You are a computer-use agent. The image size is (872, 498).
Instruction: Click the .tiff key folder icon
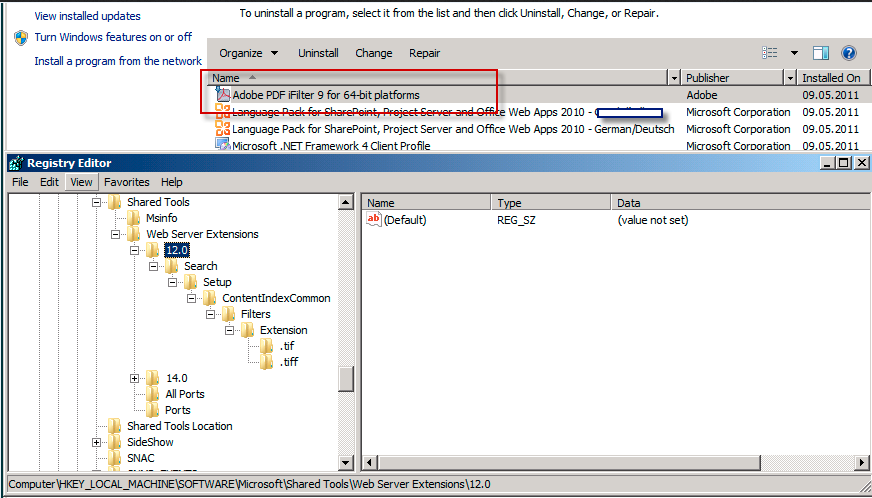coord(266,362)
